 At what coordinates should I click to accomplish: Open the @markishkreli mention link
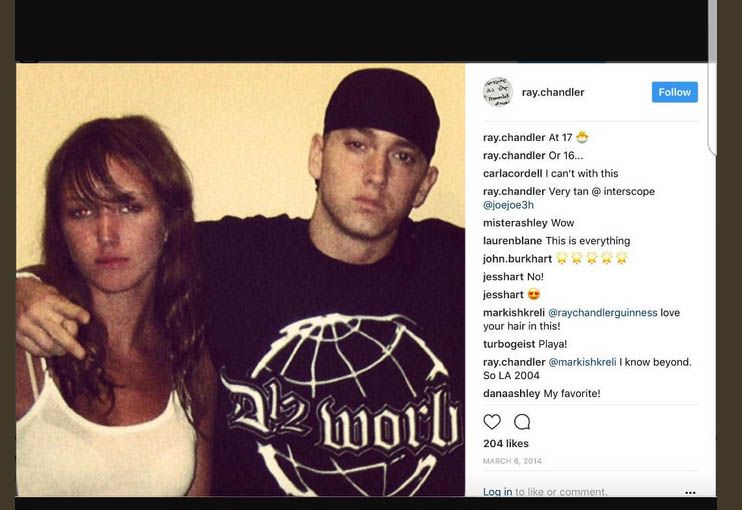[x=582, y=362]
